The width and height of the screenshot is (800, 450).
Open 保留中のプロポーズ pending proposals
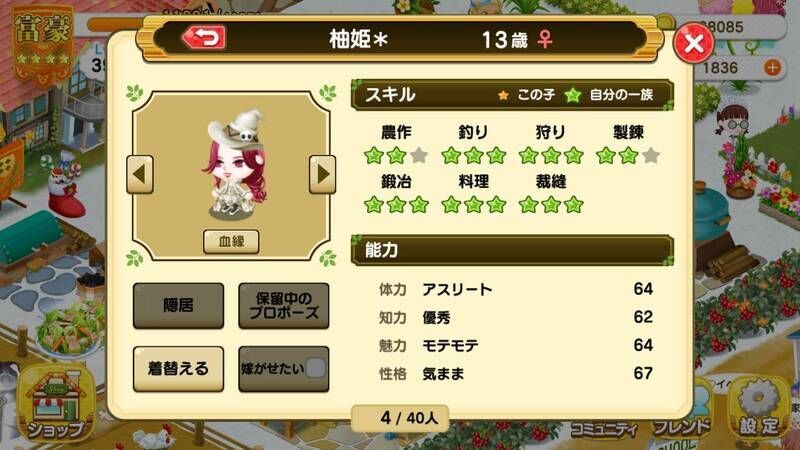[x=284, y=306]
